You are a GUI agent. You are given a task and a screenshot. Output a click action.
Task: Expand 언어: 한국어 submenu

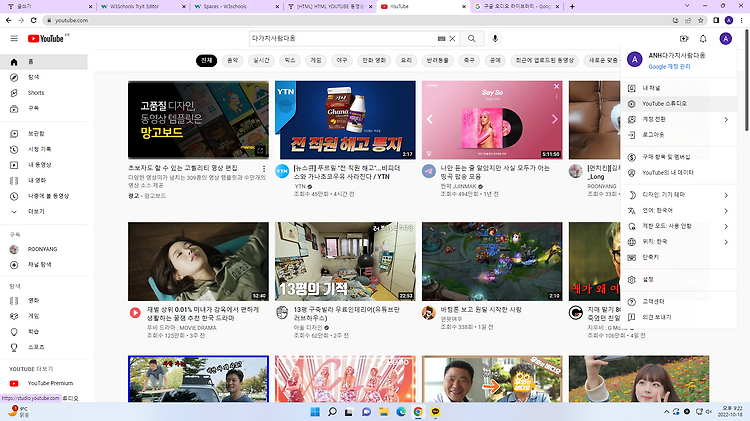[x=679, y=210]
